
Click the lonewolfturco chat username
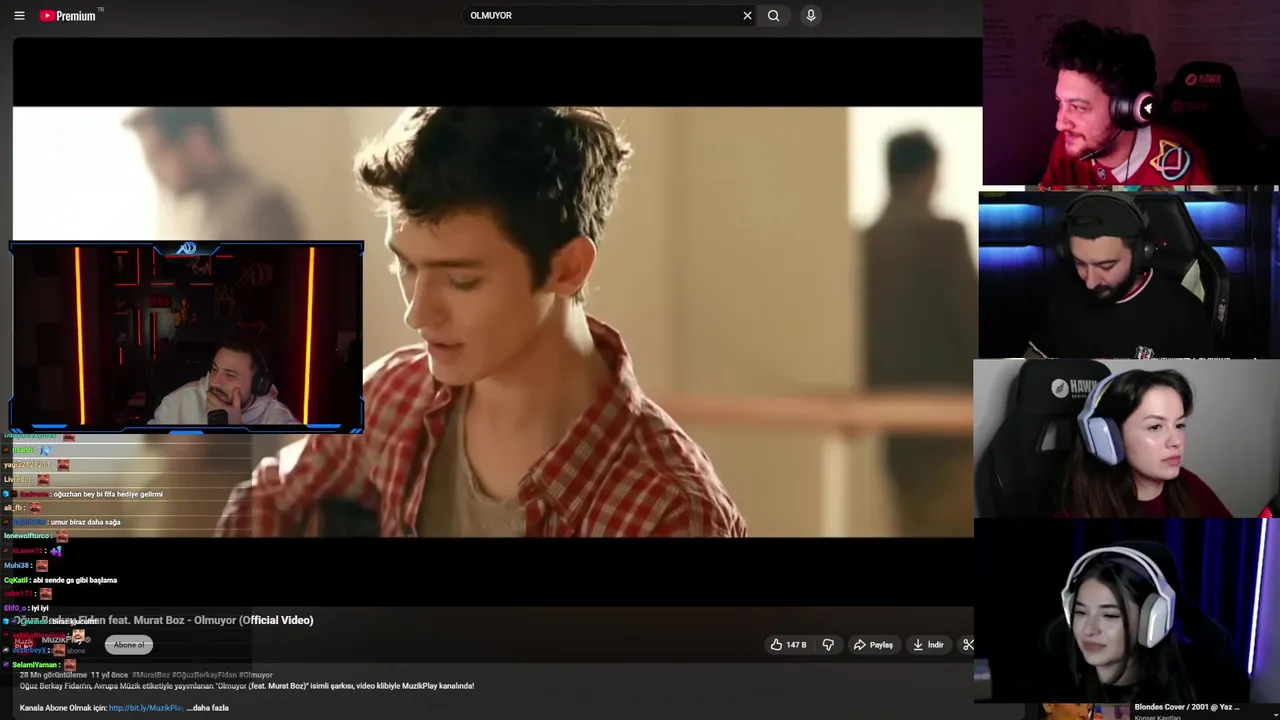(27, 536)
